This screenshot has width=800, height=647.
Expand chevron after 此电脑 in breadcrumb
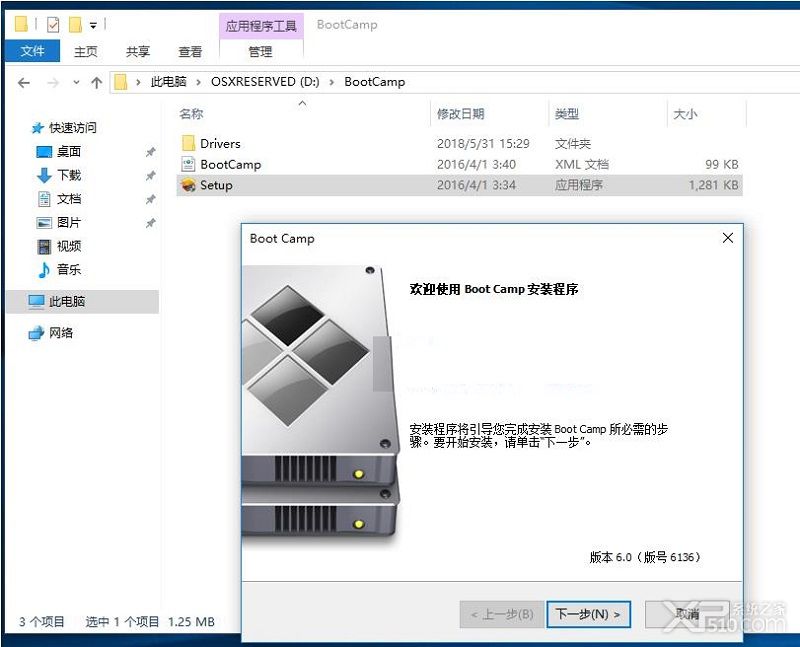(198, 82)
